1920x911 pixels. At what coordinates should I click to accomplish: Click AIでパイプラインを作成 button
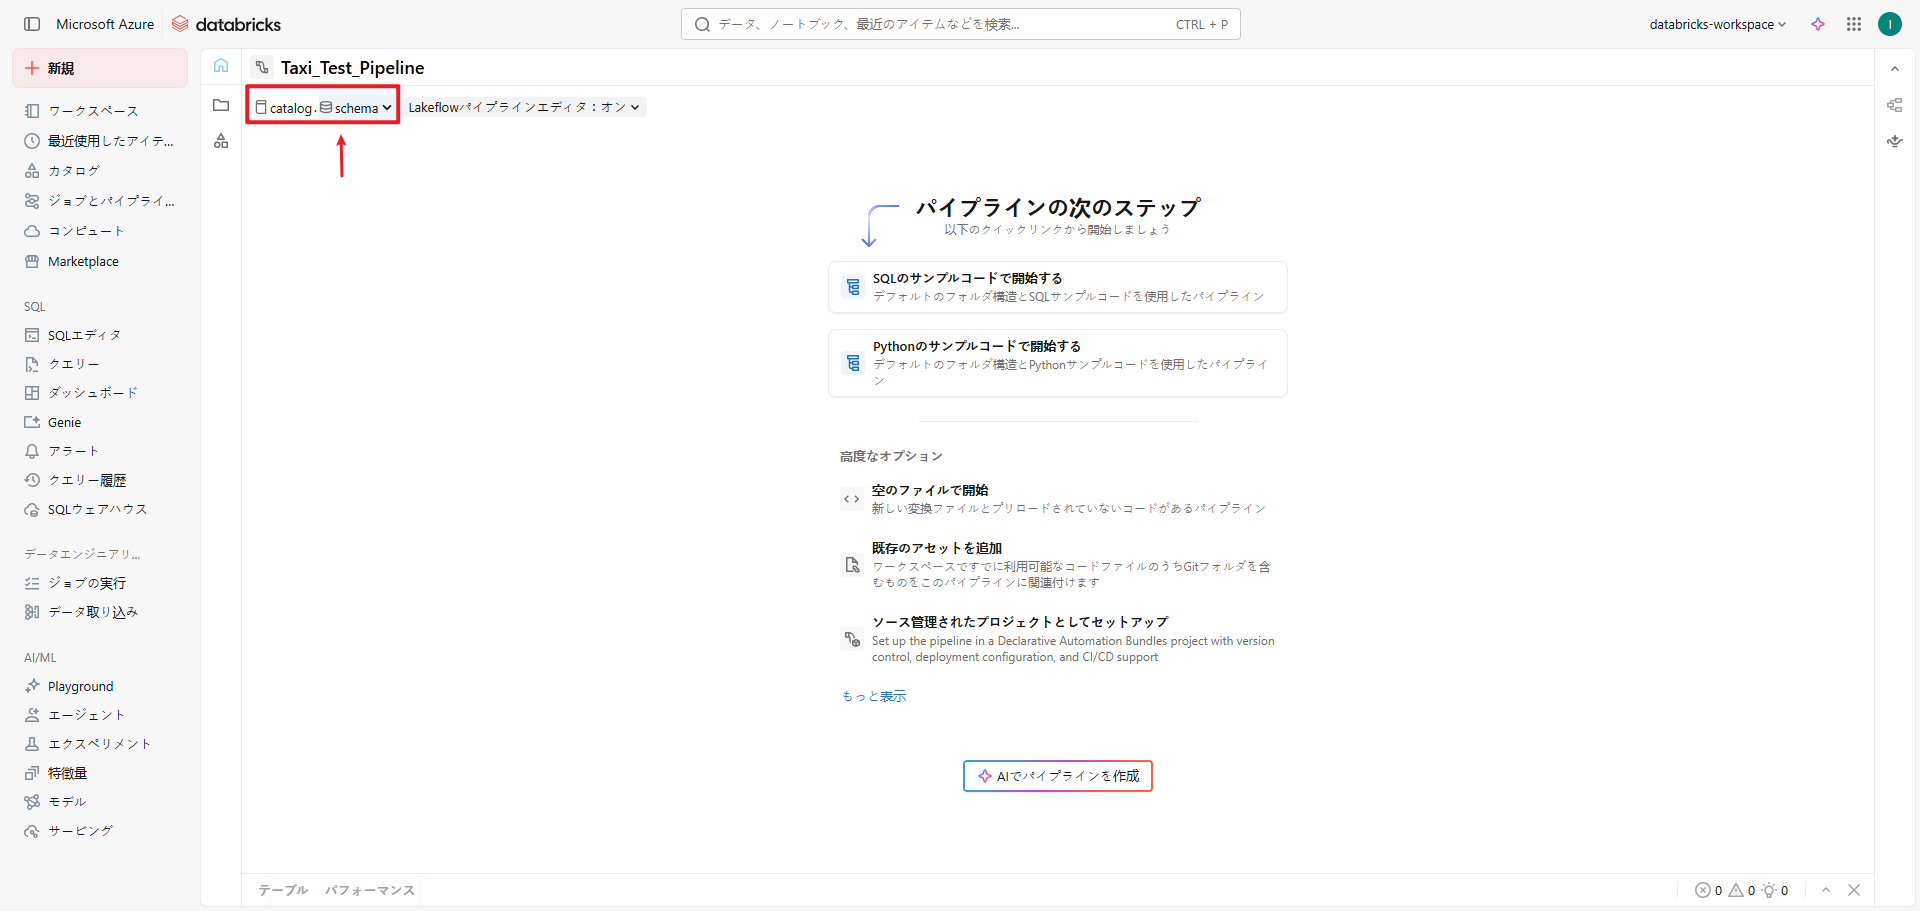[1057, 776]
